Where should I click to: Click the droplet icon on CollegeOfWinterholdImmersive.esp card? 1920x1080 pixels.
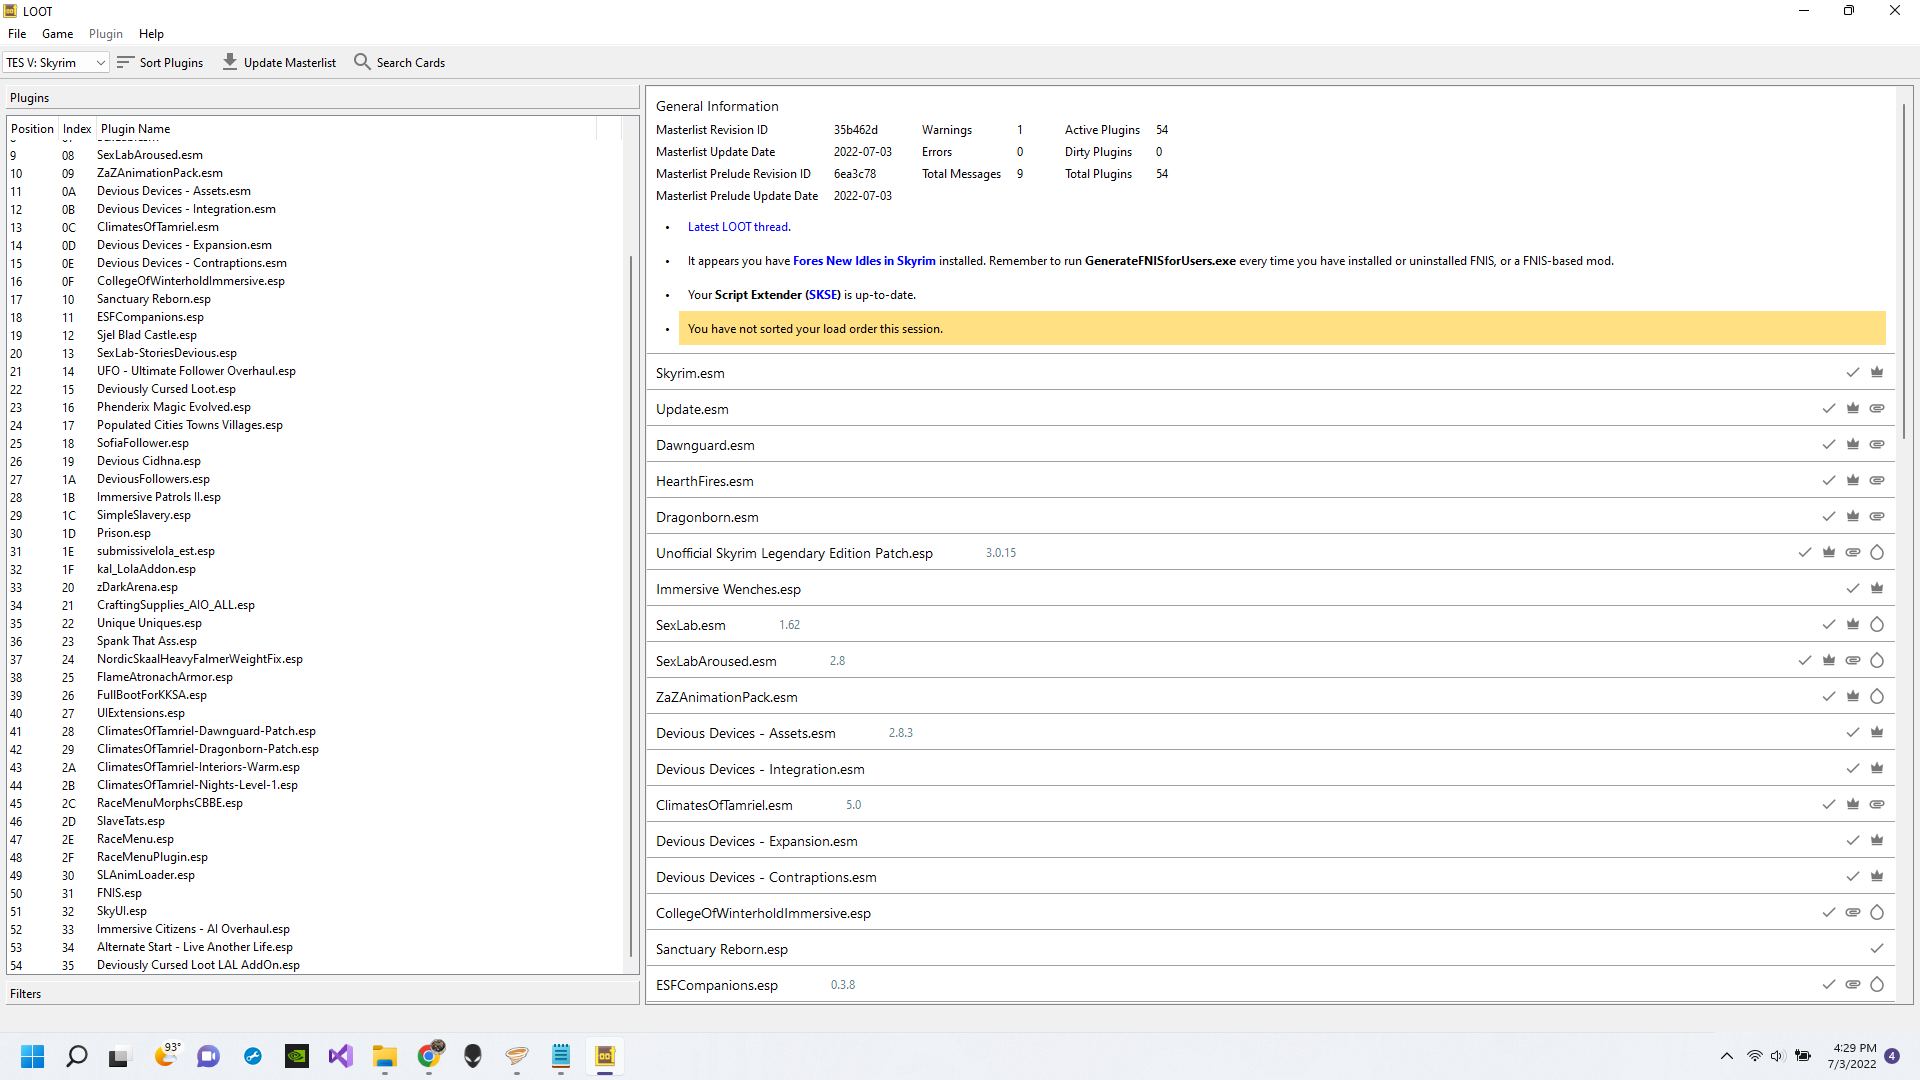(x=1877, y=912)
